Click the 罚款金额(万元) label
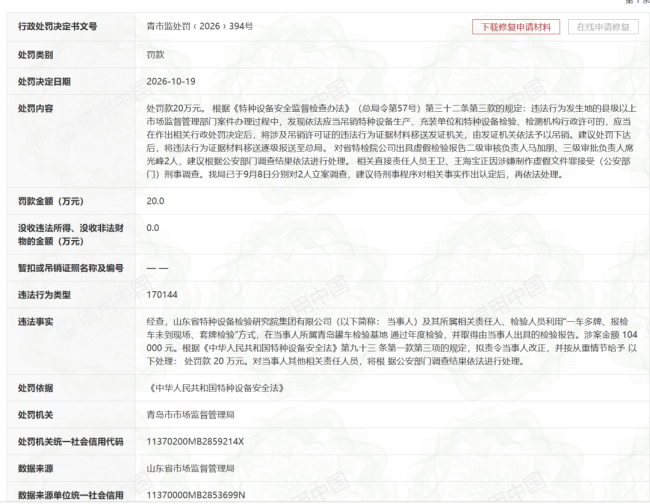The height and width of the screenshot is (504, 650). 51,201
